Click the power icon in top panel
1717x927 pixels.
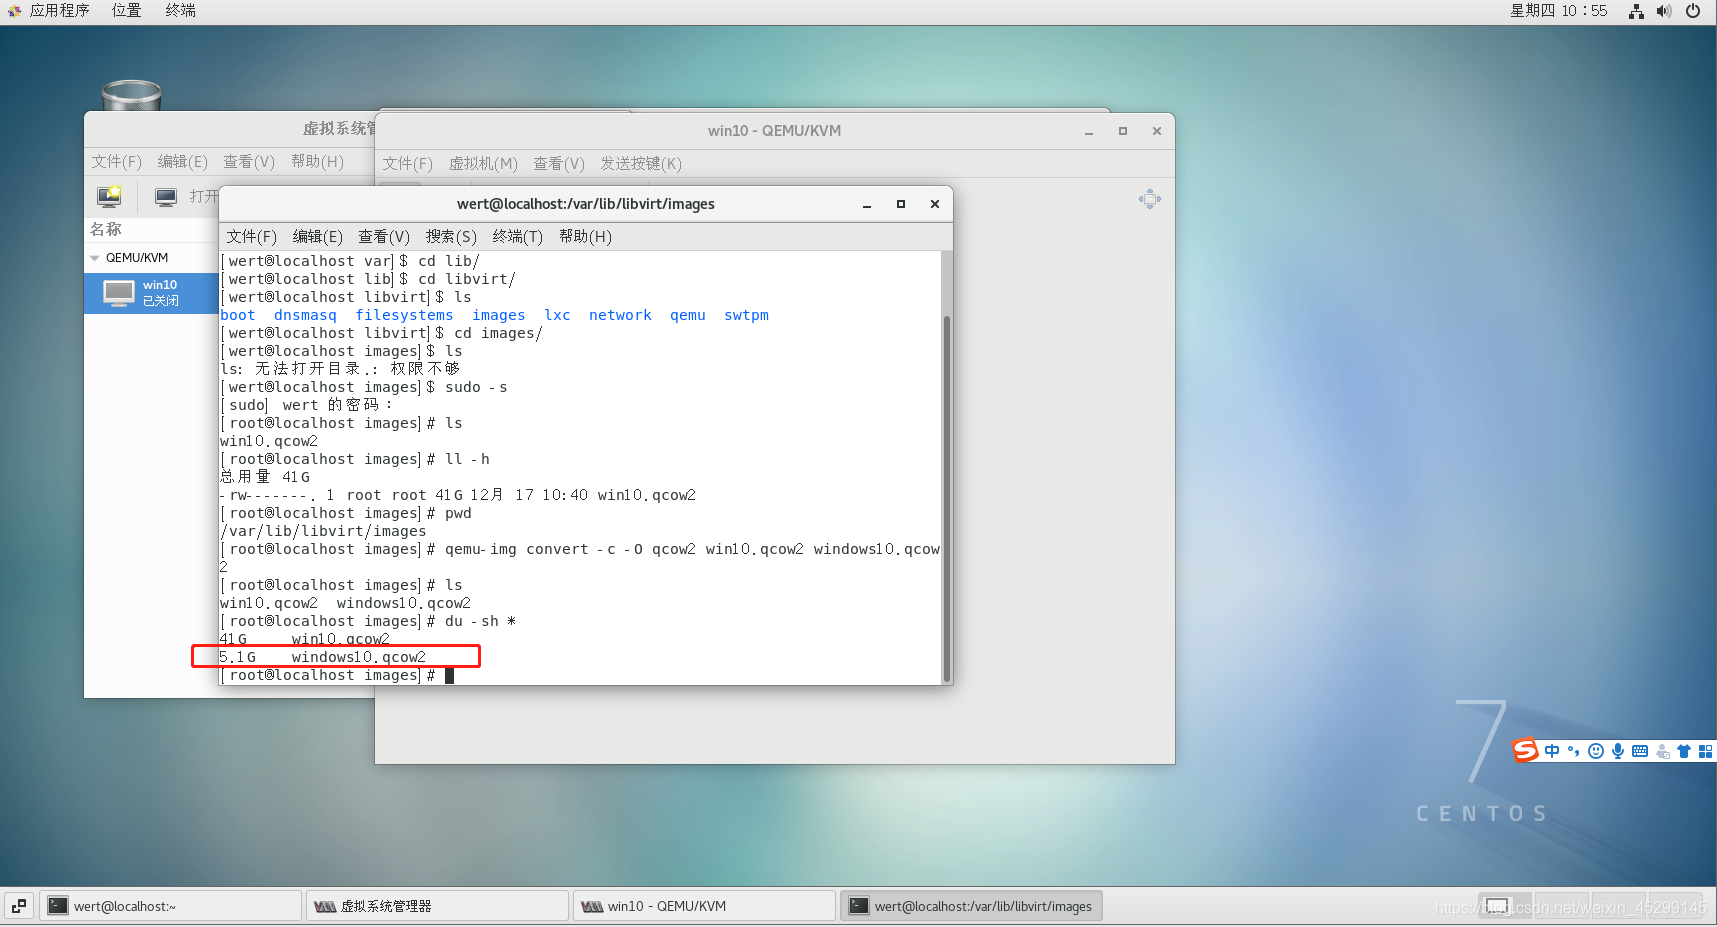pos(1693,11)
